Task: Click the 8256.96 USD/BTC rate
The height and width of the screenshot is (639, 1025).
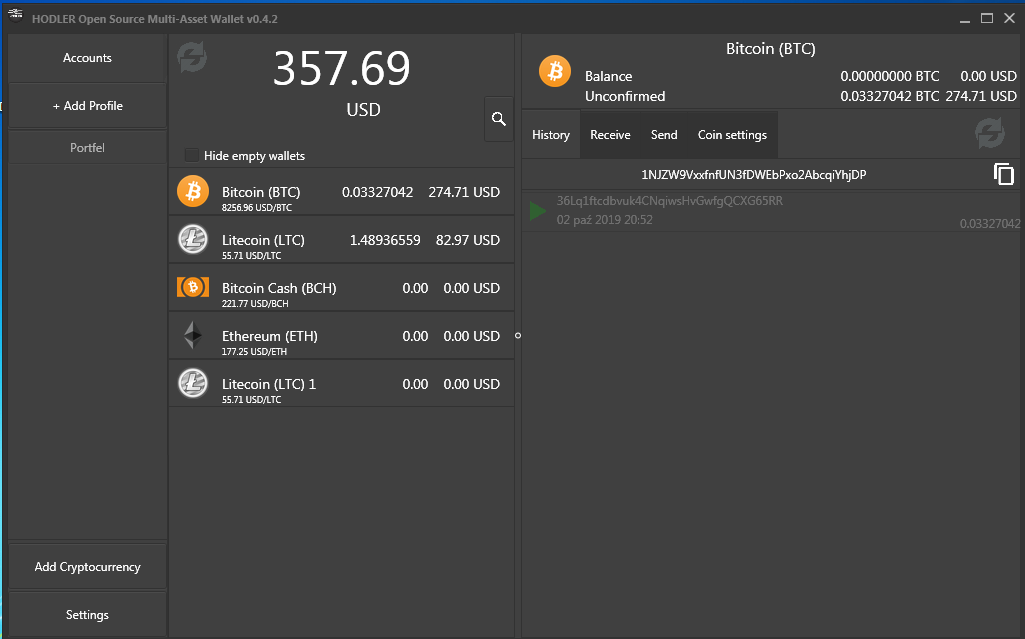Action: point(257,208)
